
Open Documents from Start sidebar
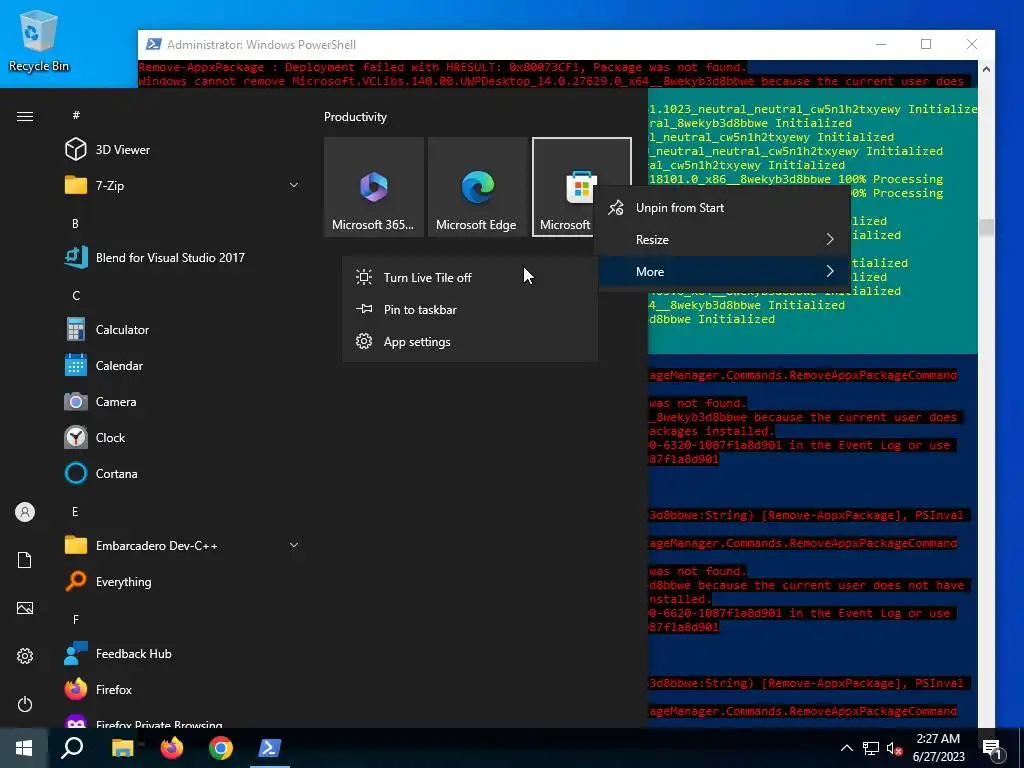coord(25,560)
